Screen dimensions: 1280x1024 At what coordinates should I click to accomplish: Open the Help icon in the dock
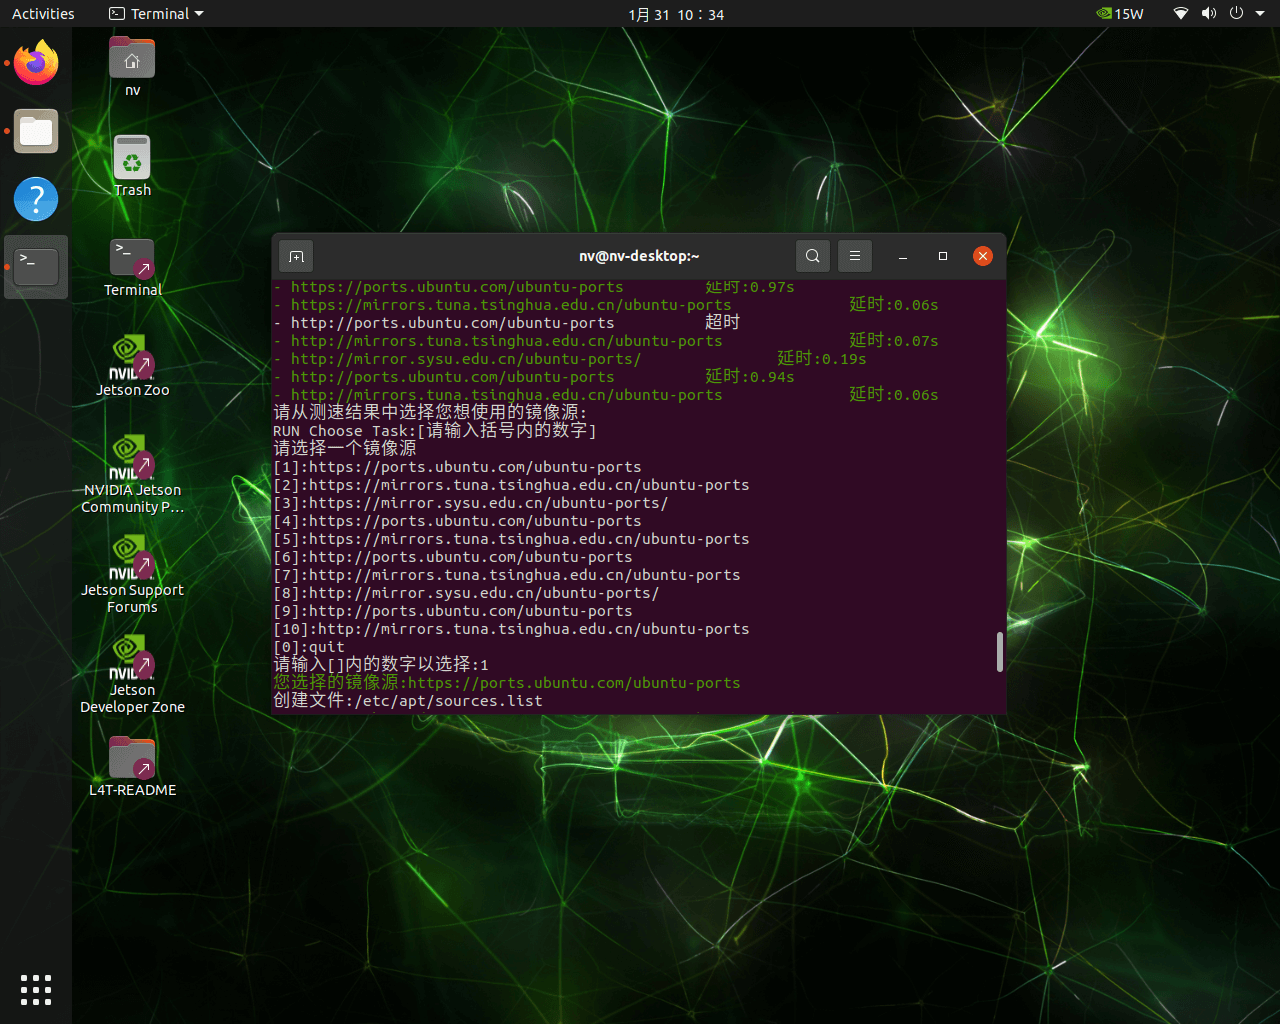point(36,199)
